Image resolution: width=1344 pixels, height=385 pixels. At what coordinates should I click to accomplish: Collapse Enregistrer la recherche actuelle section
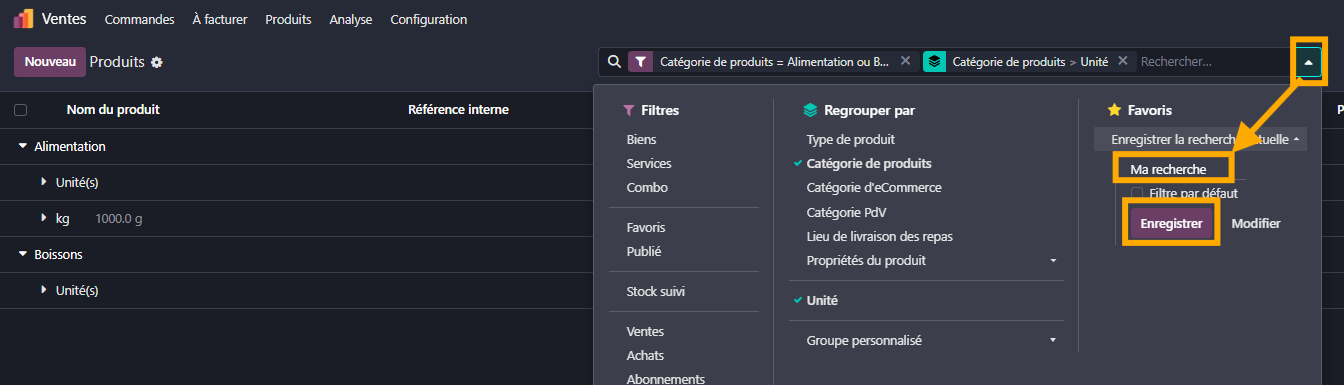[1200, 139]
